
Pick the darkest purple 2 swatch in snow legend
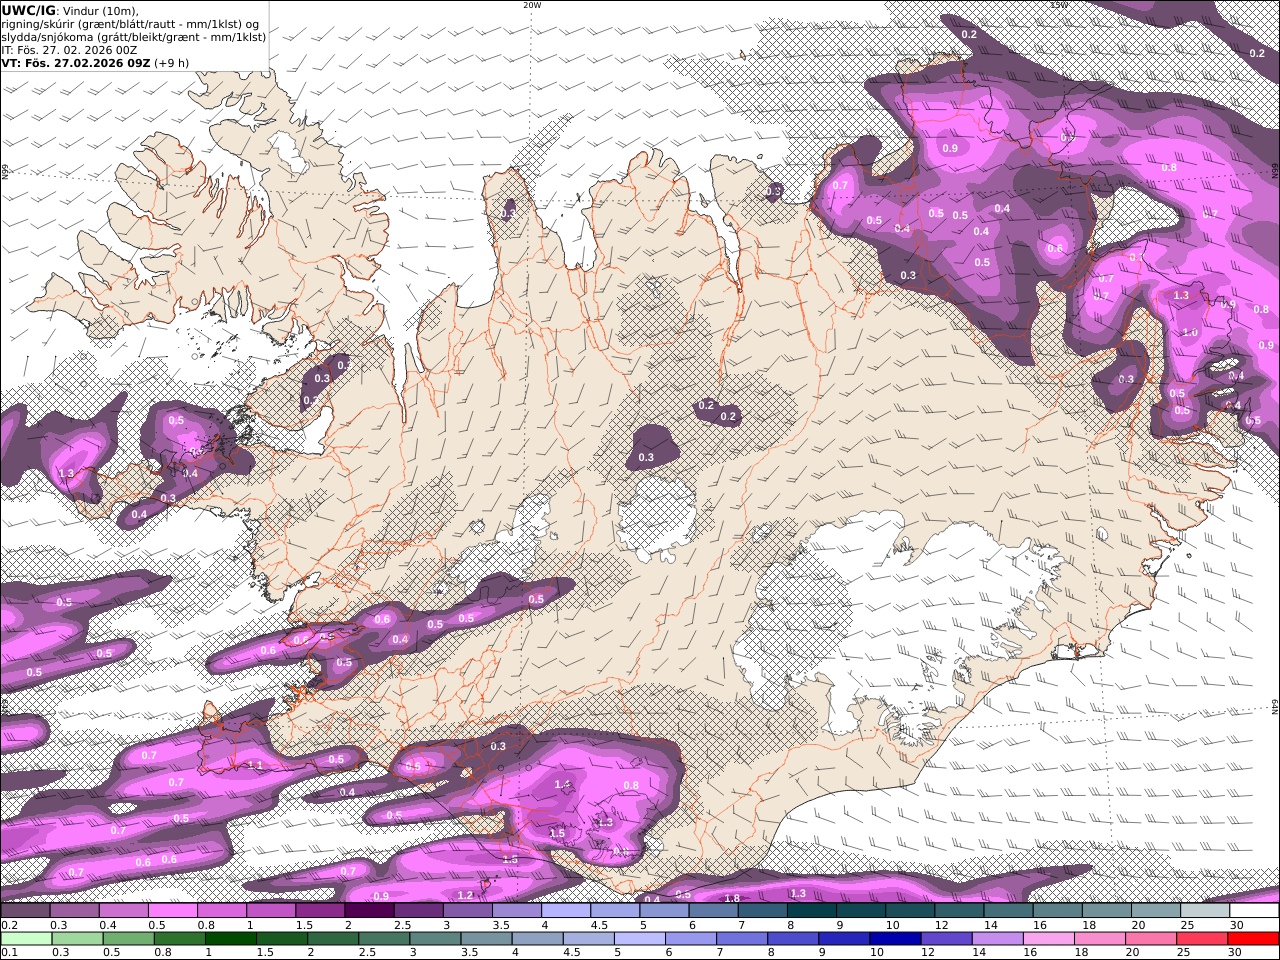point(369,911)
